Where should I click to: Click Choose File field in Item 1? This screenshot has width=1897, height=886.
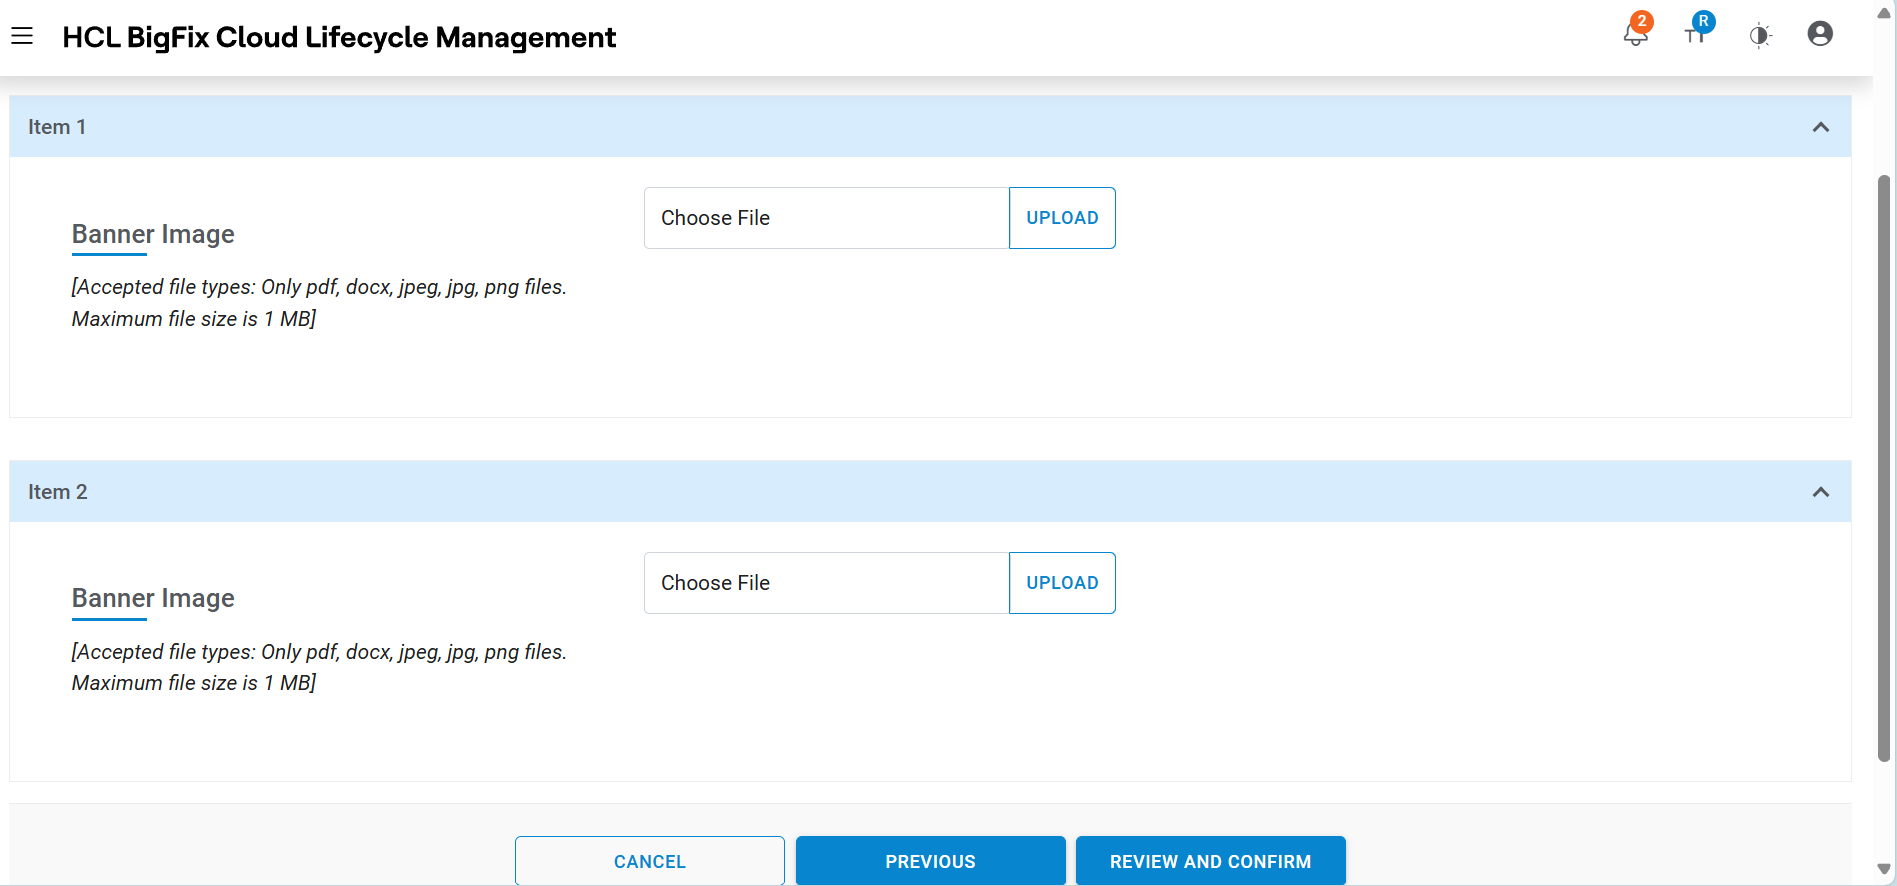click(x=826, y=218)
